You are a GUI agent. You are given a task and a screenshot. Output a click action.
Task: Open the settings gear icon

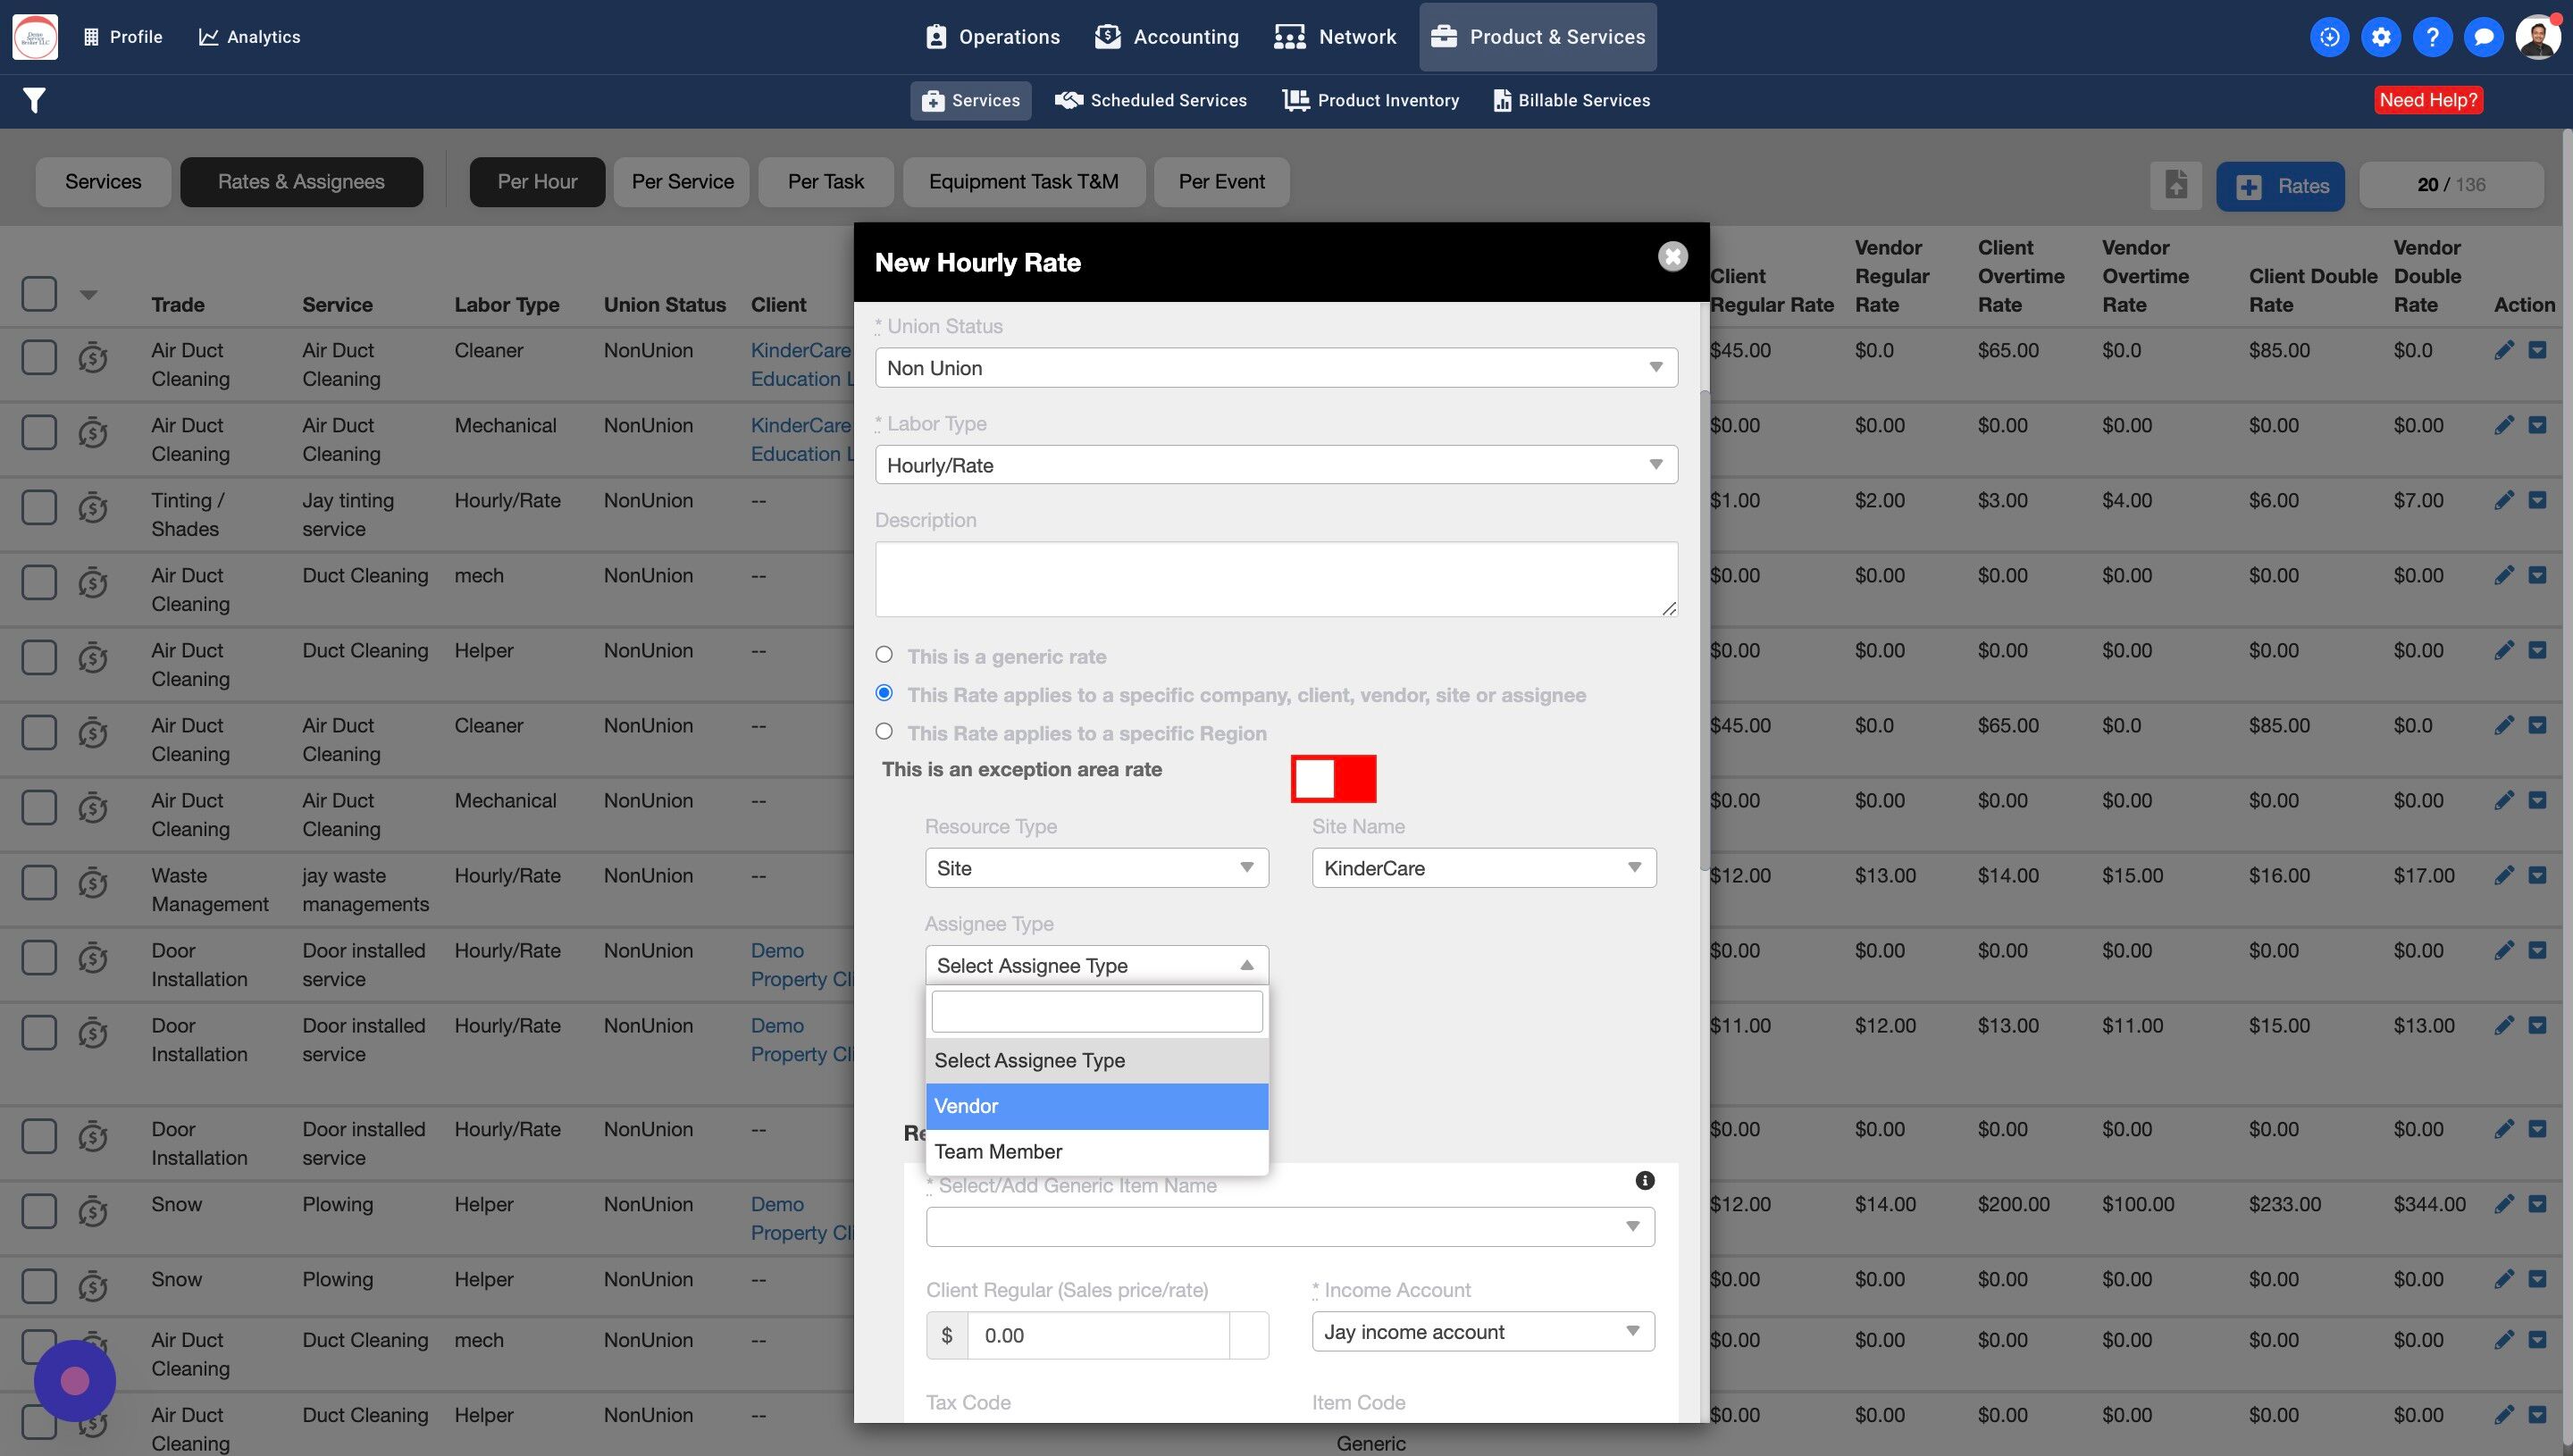point(2381,37)
